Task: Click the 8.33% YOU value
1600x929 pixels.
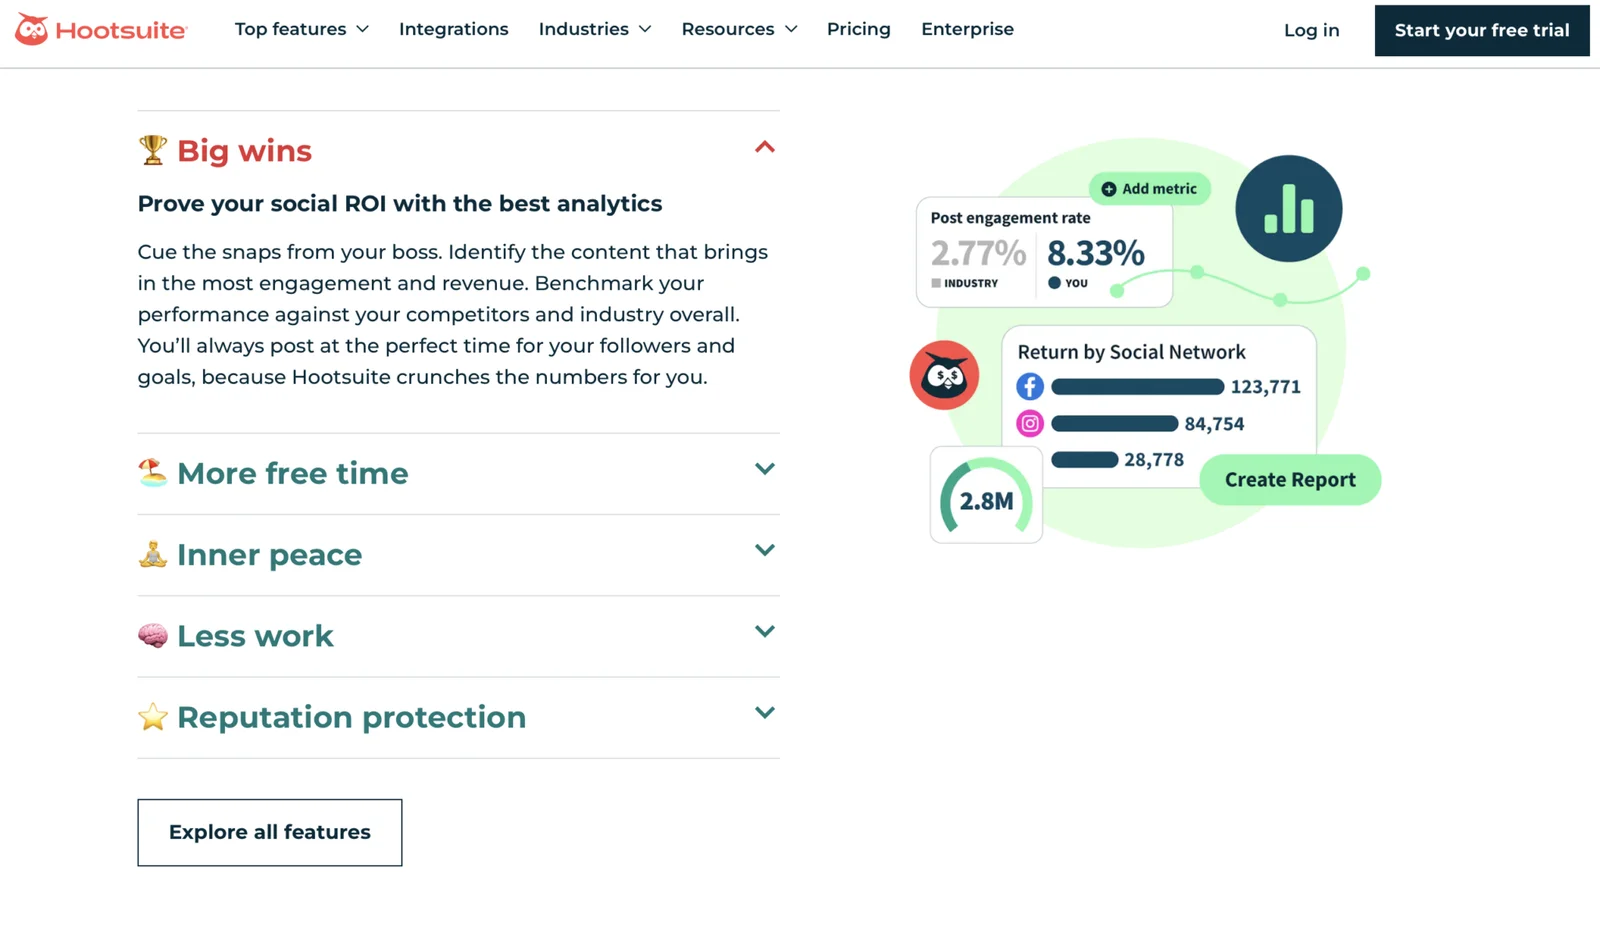Action: [1096, 253]
